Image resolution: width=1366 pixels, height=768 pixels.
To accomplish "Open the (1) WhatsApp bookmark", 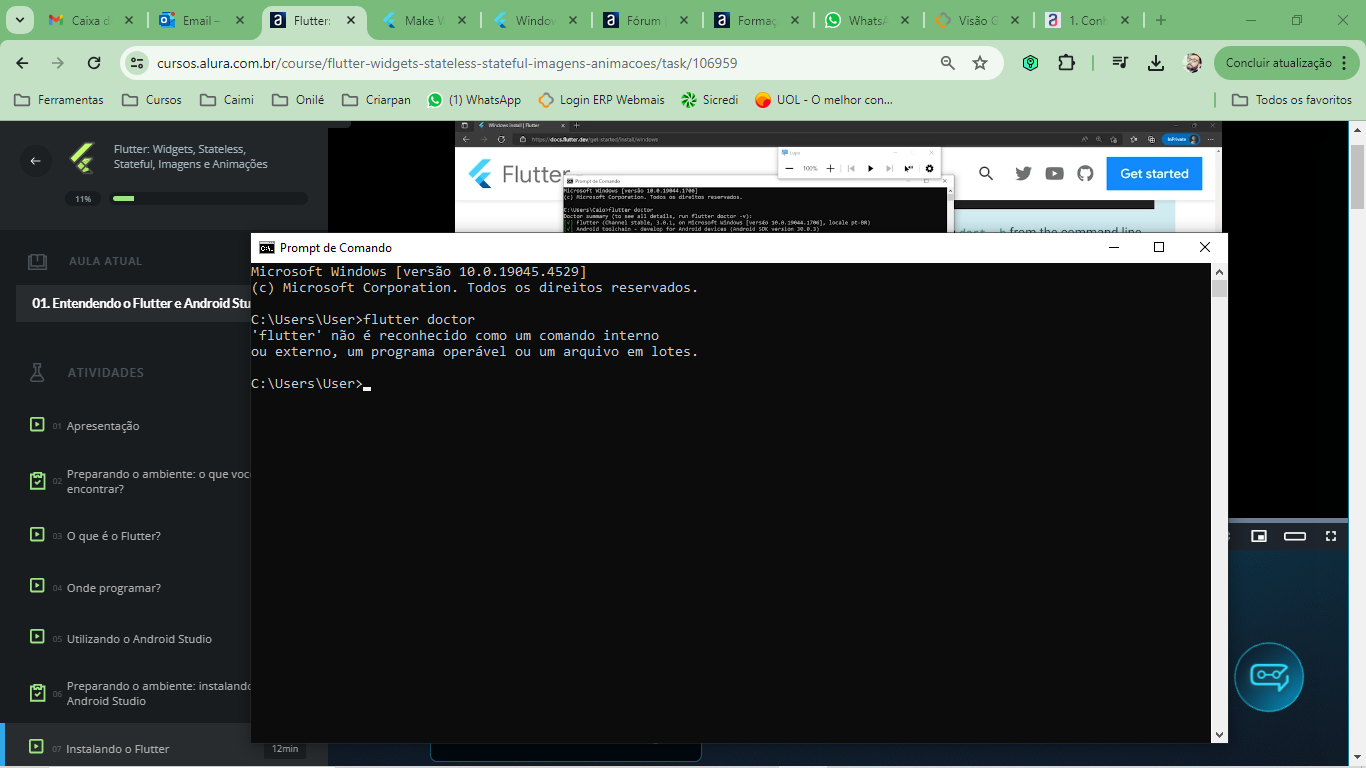I will (x=474, y=100).
